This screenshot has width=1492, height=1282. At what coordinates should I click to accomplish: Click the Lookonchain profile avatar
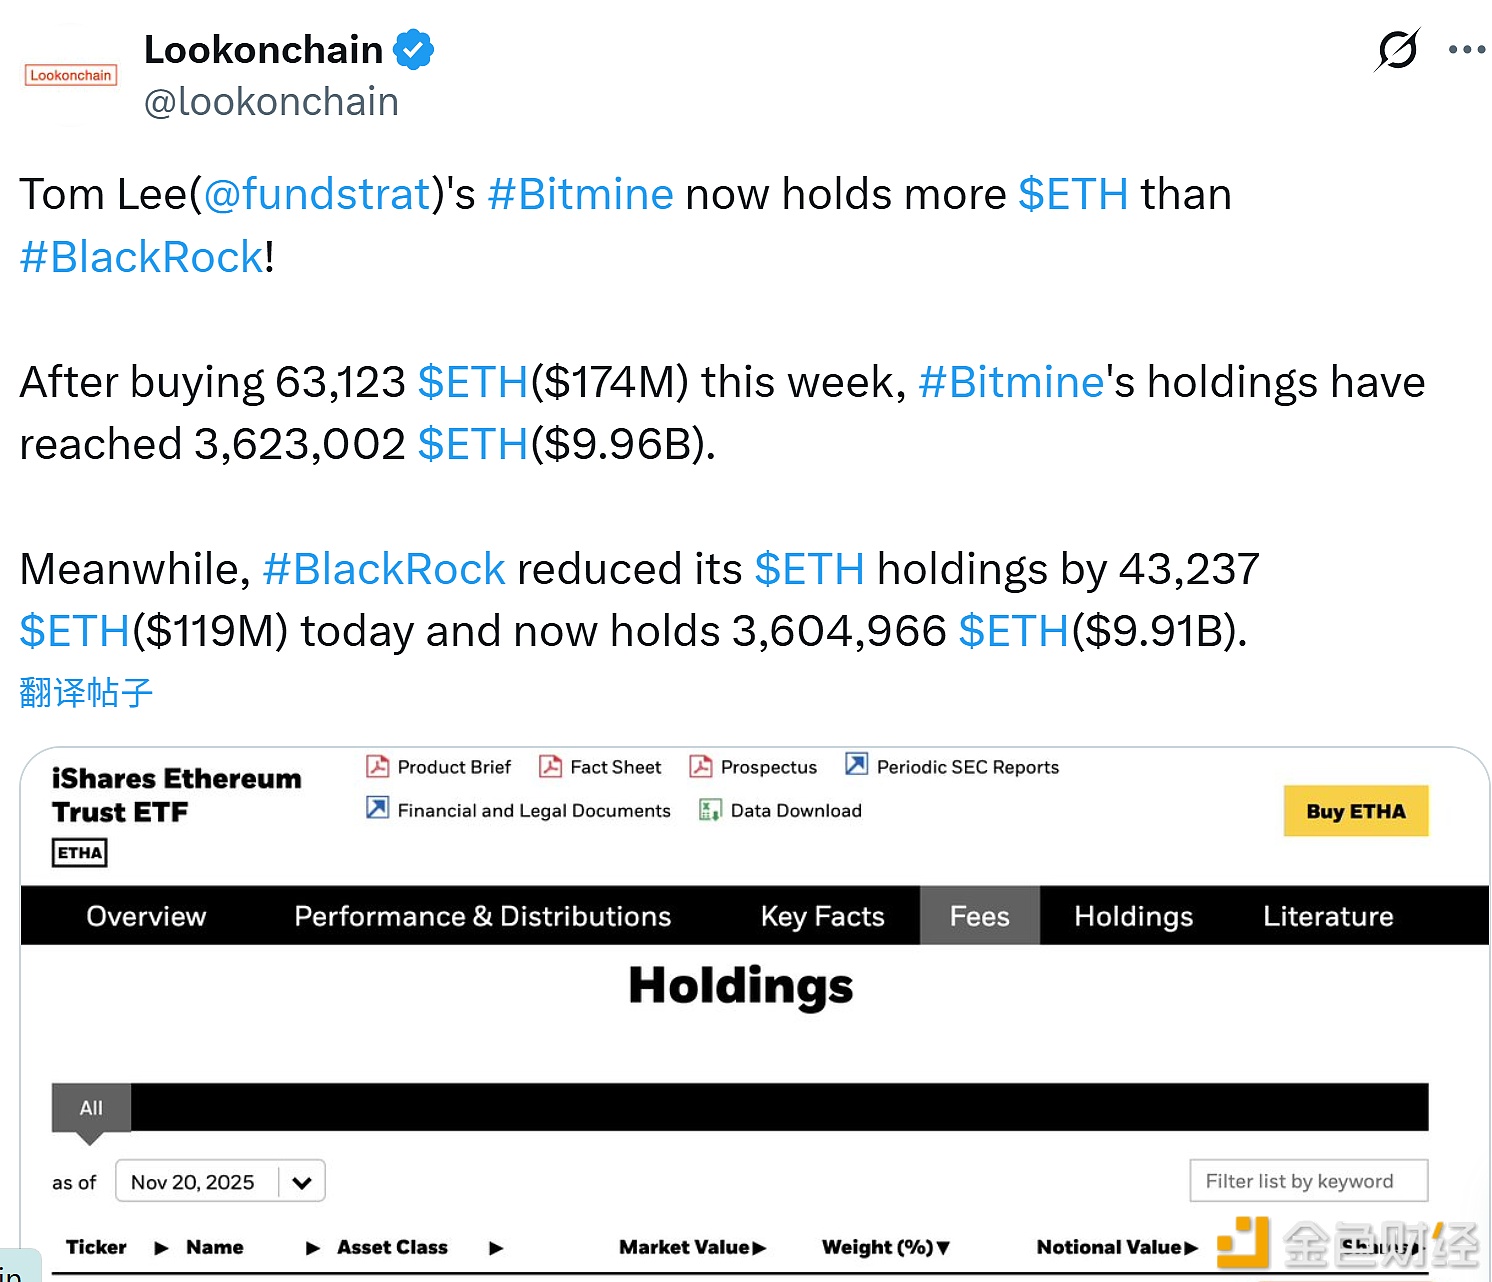pyautogui.click(x=70, y=75)
